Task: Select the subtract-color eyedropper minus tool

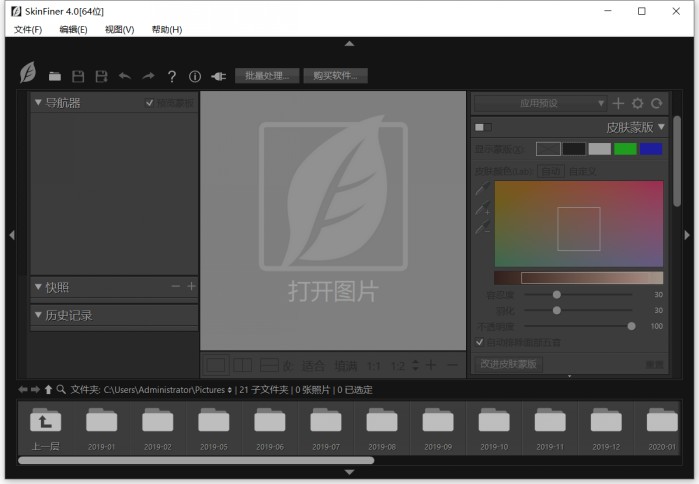Action: [482, 227]
